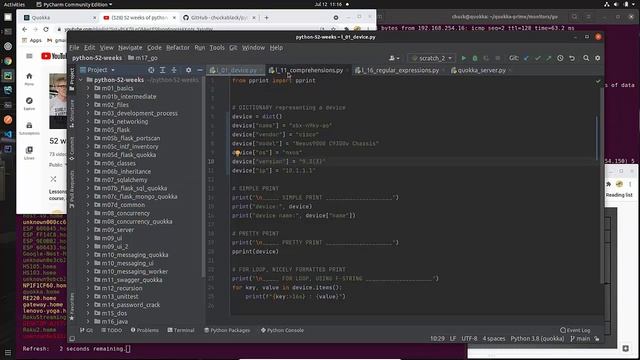Open the Python Packages tool window

227,330
